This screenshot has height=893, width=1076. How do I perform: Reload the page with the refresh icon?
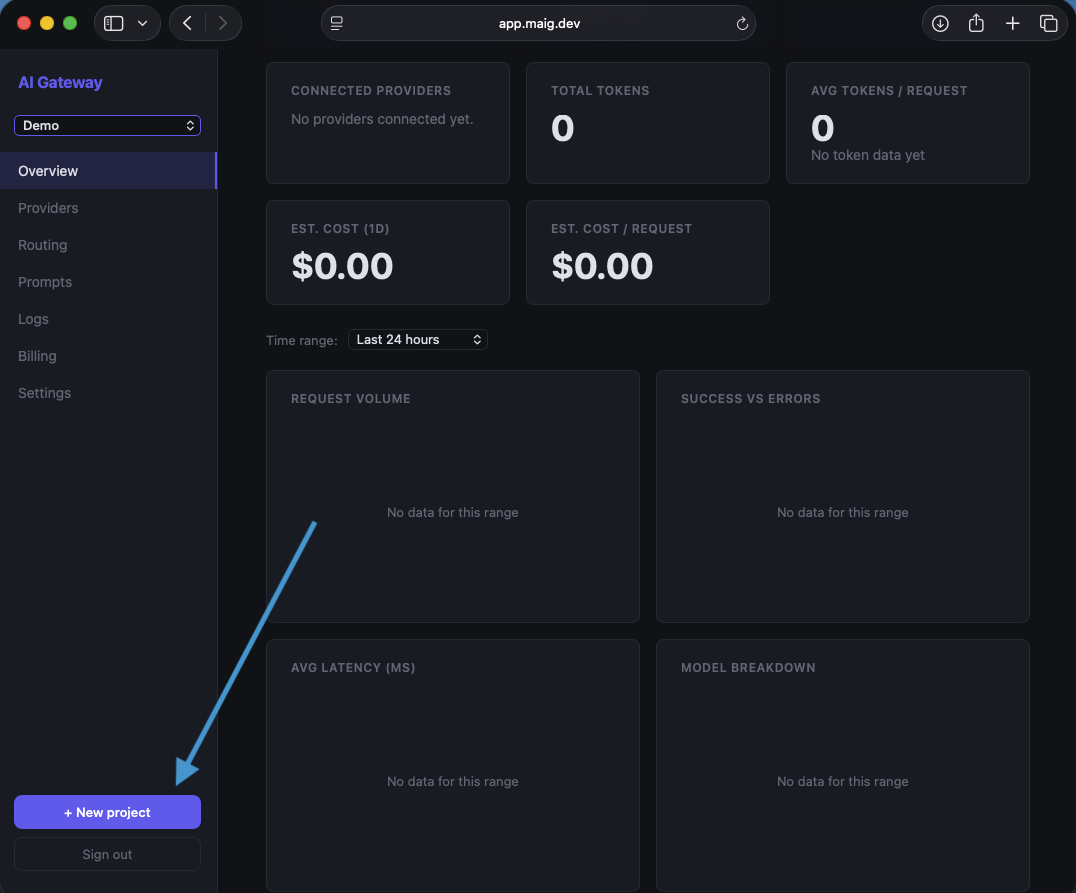[x=742, y=24]
